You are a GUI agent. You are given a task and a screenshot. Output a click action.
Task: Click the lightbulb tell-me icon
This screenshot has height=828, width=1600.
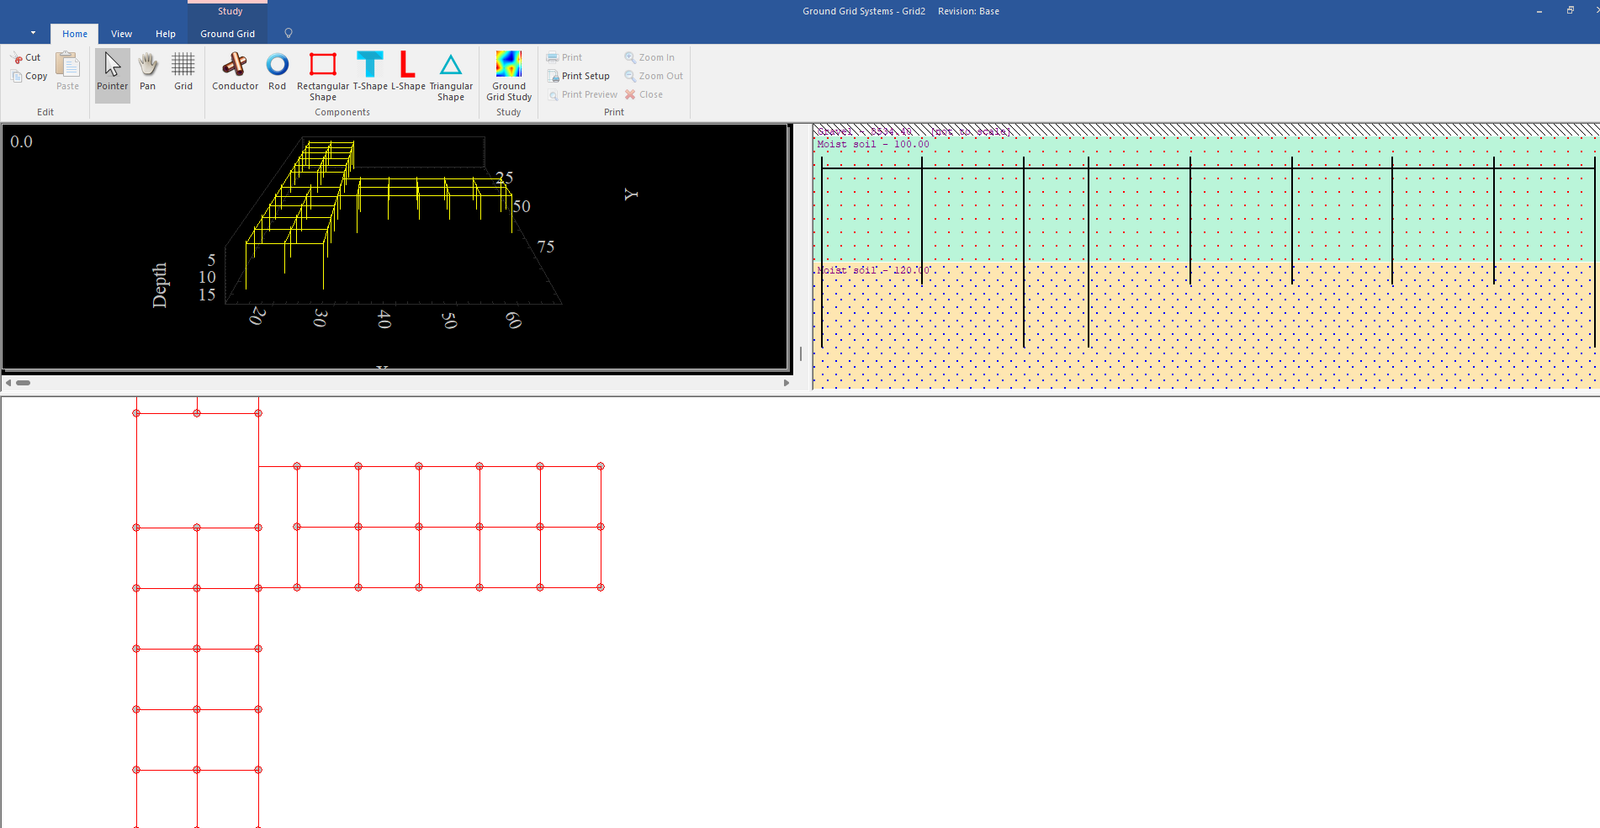pos(288,34)
